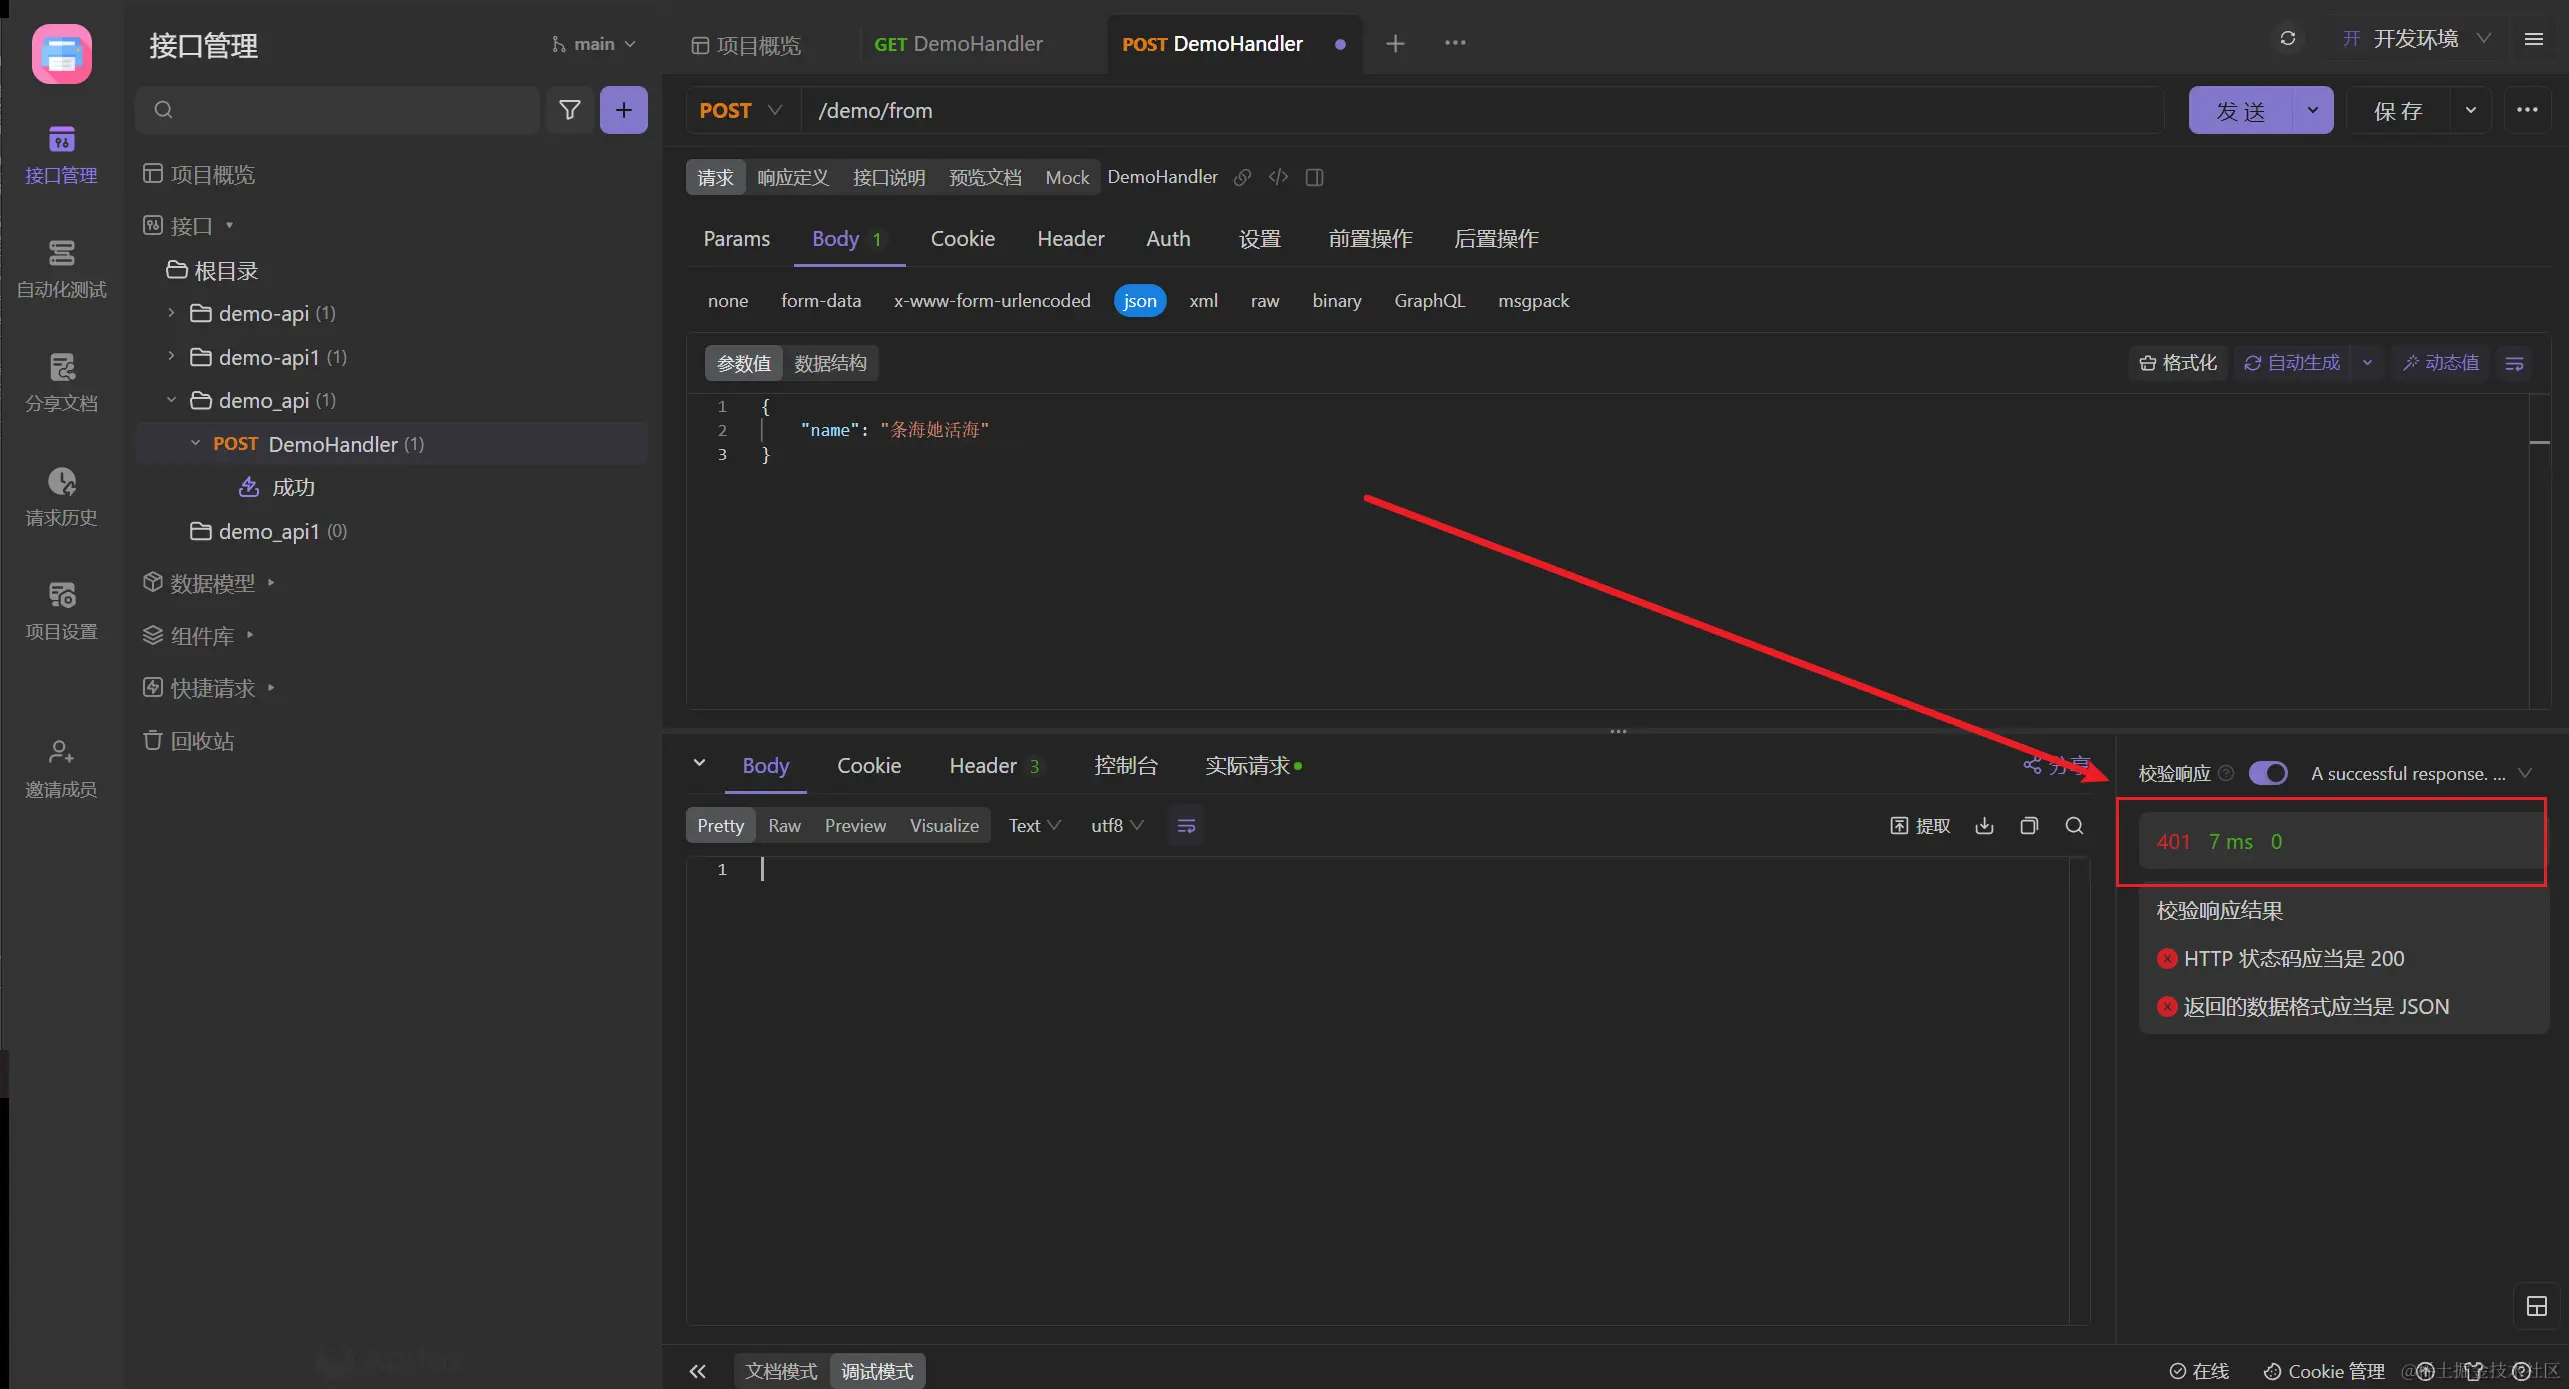
Task: Select the none body type
Action: tap(728, 301)
